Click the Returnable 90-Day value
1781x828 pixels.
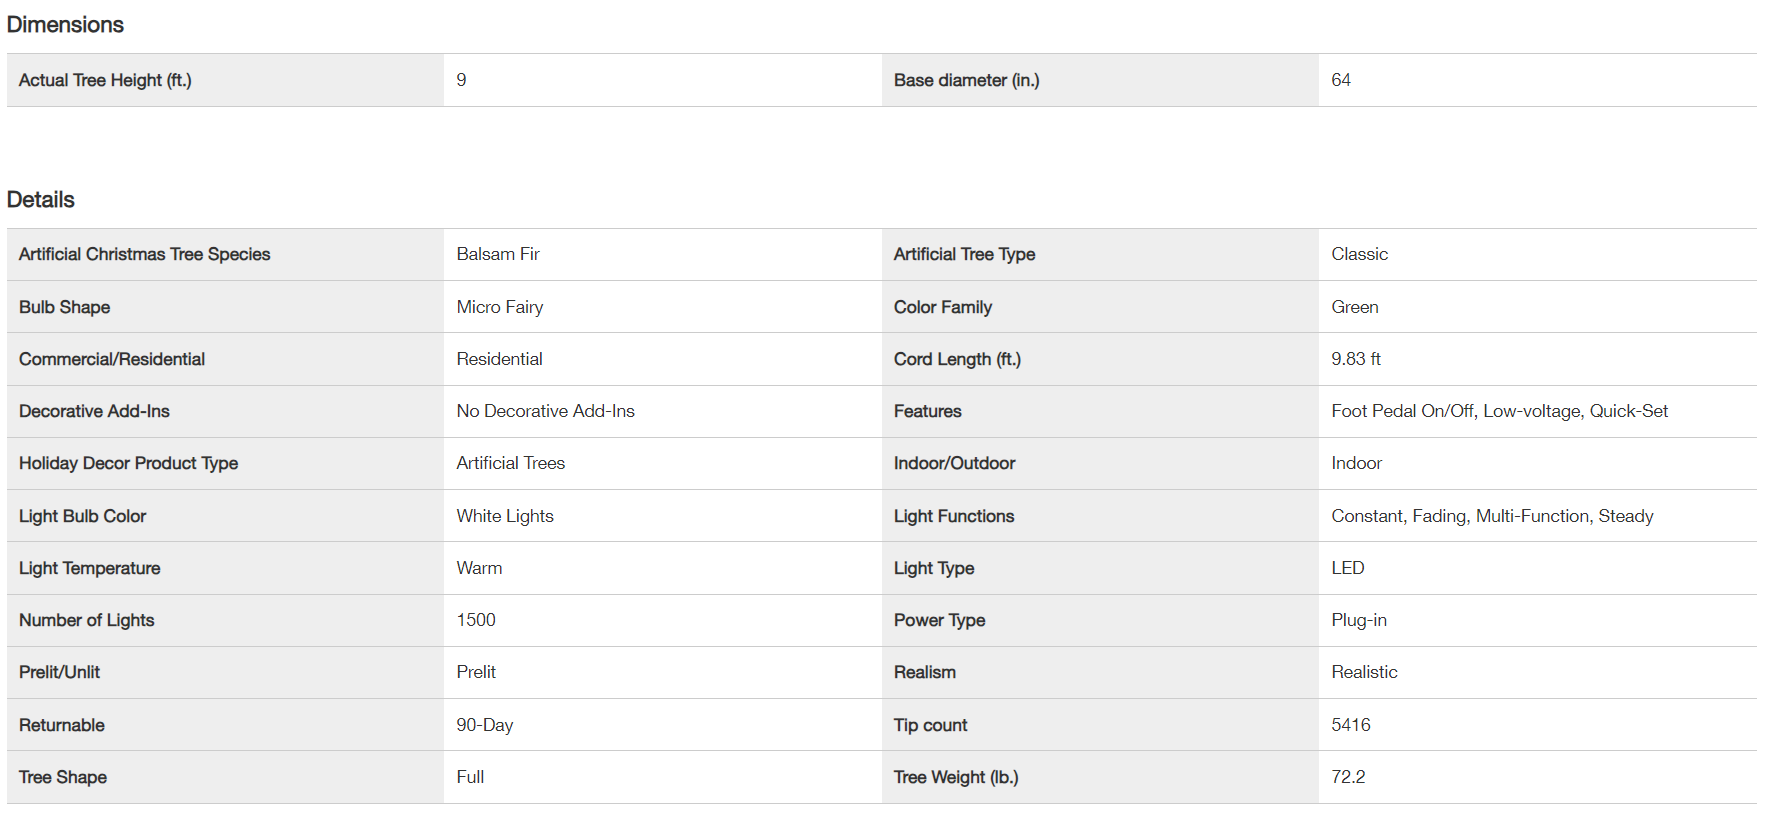click(x=485, y=725)
